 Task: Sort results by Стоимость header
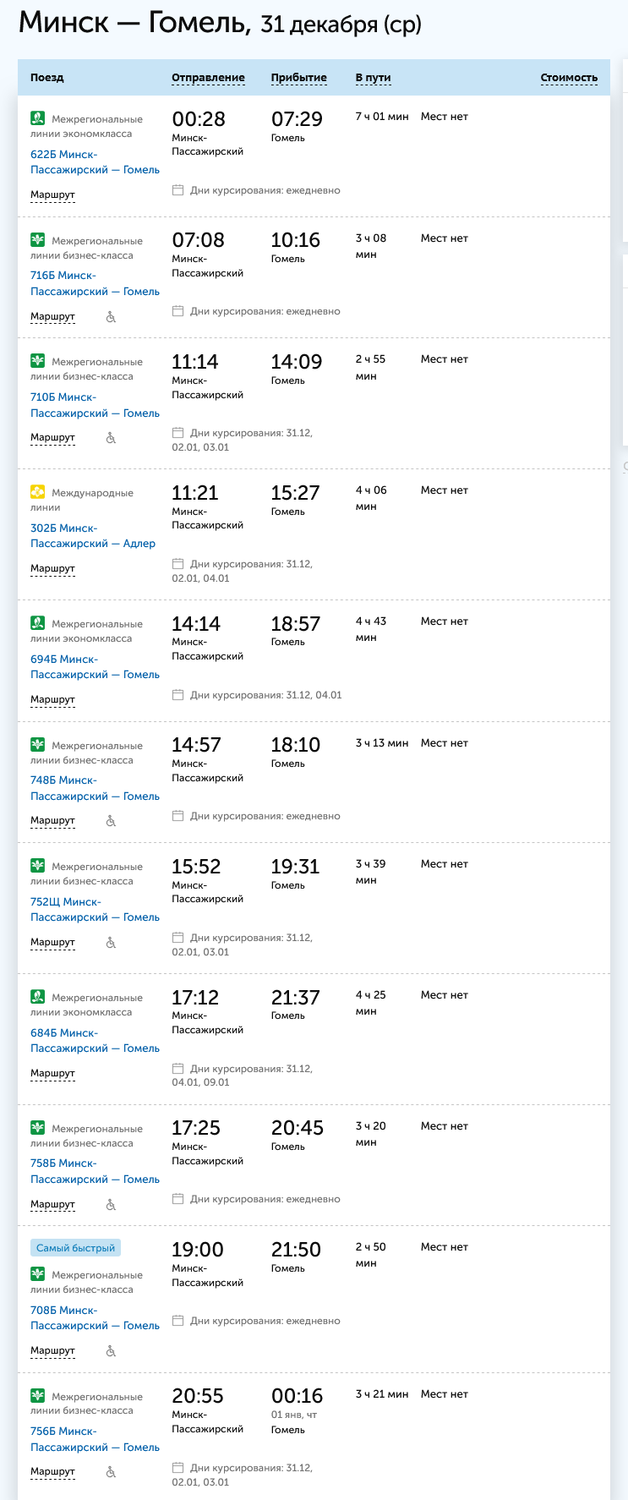568,78
